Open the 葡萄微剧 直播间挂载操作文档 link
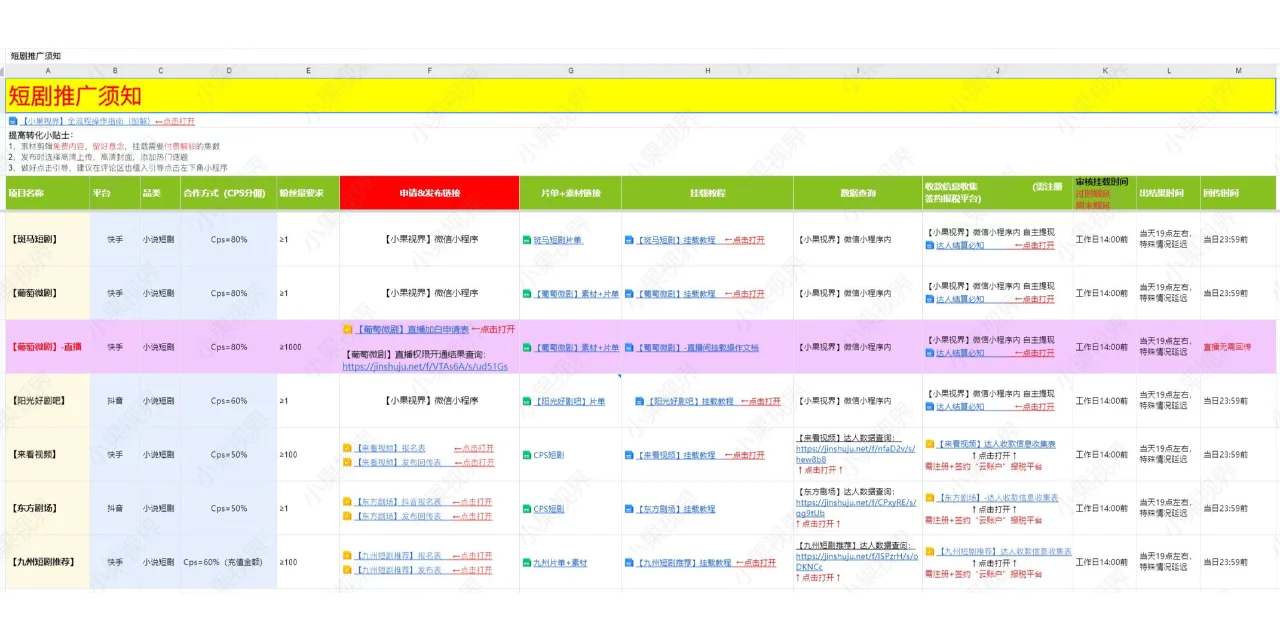The image size is (1280, 640). [x=698, y=348]
